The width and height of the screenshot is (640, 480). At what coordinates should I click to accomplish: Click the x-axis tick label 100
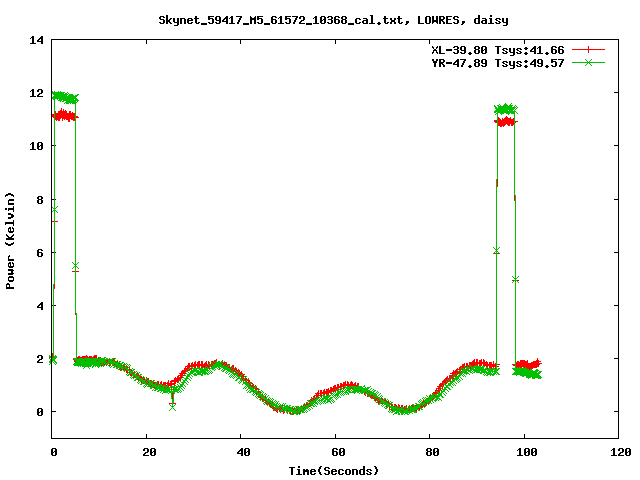(x=527, y=452)
